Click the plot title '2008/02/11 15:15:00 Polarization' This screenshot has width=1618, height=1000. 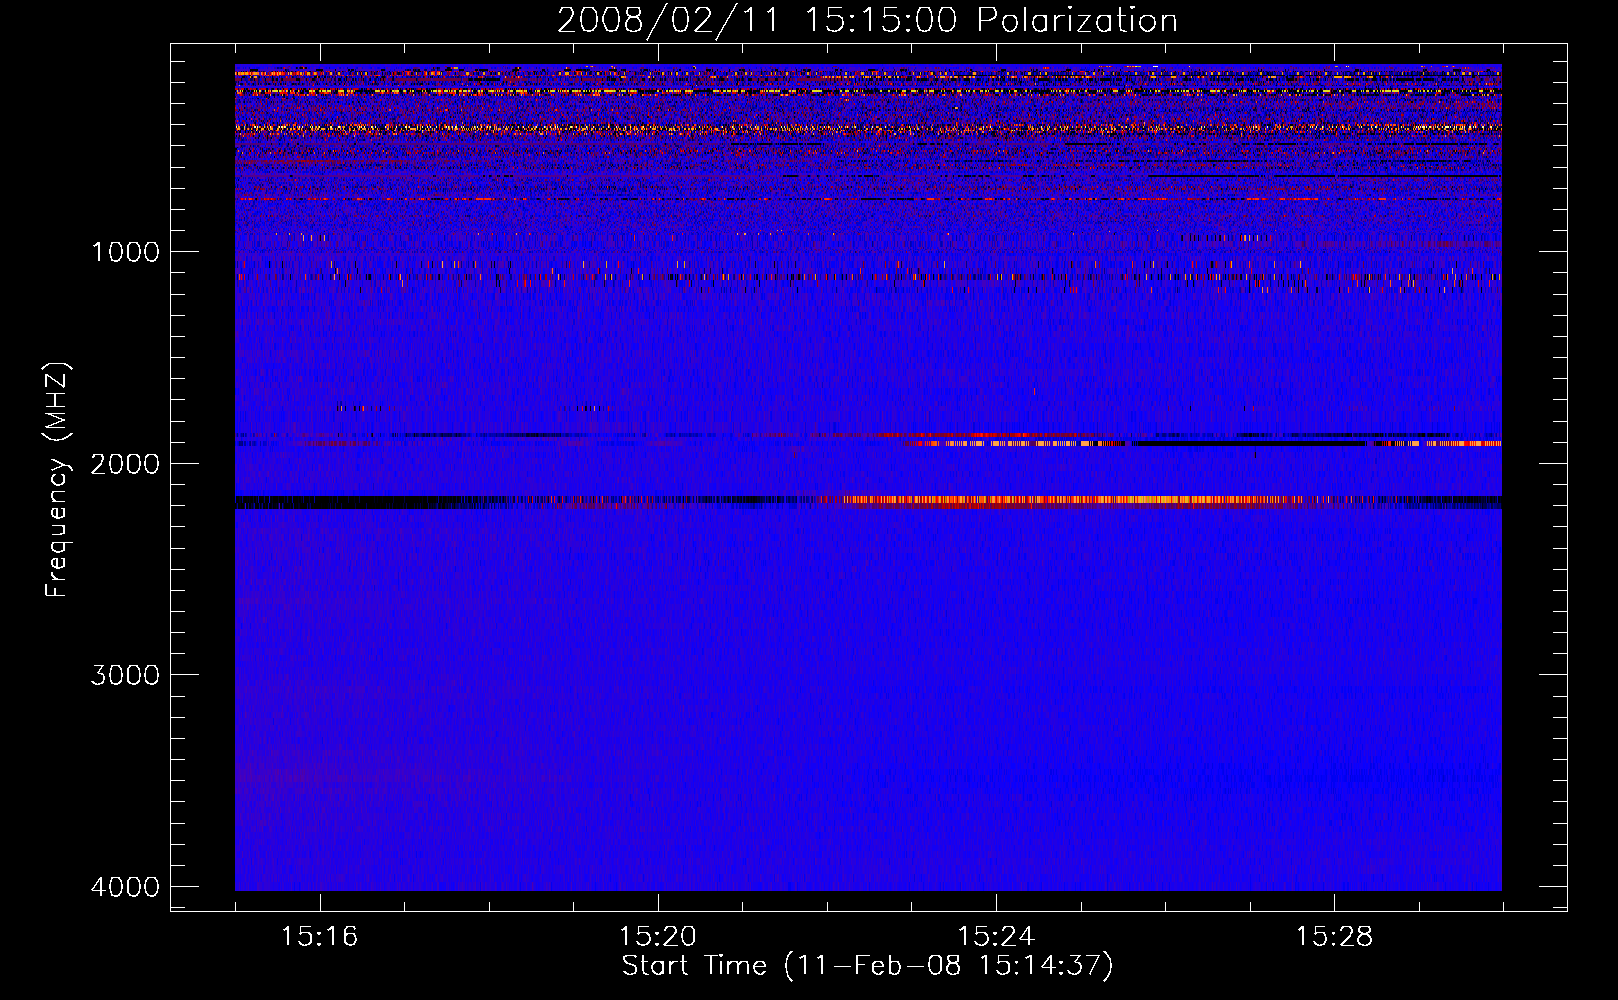(x=867, y=20)
